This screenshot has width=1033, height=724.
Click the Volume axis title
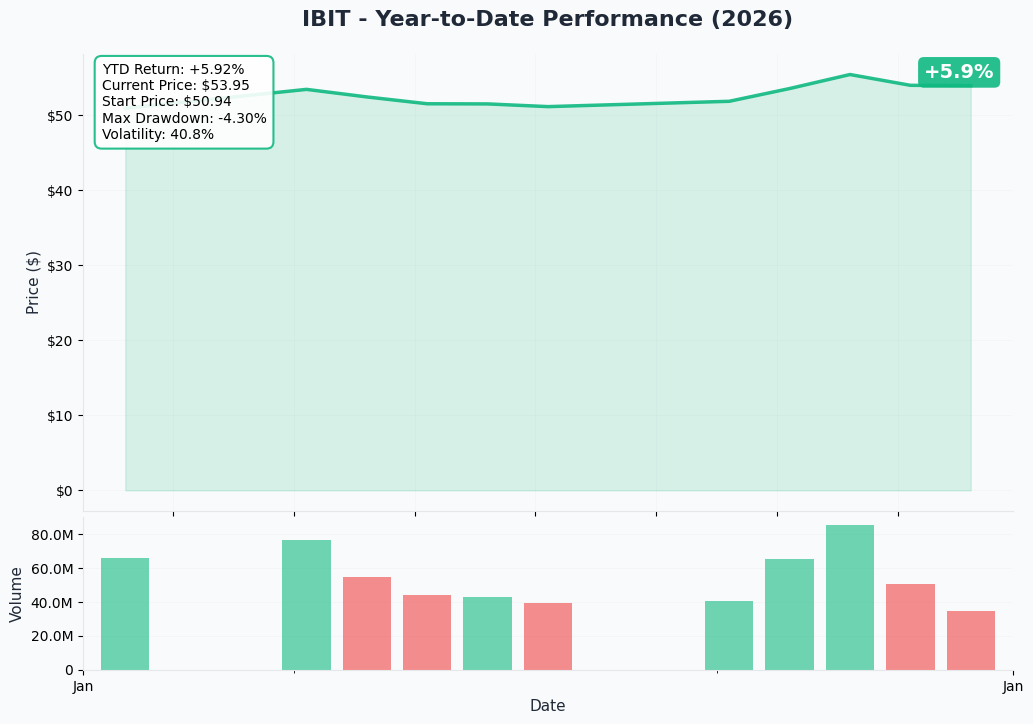pos(15,594)
